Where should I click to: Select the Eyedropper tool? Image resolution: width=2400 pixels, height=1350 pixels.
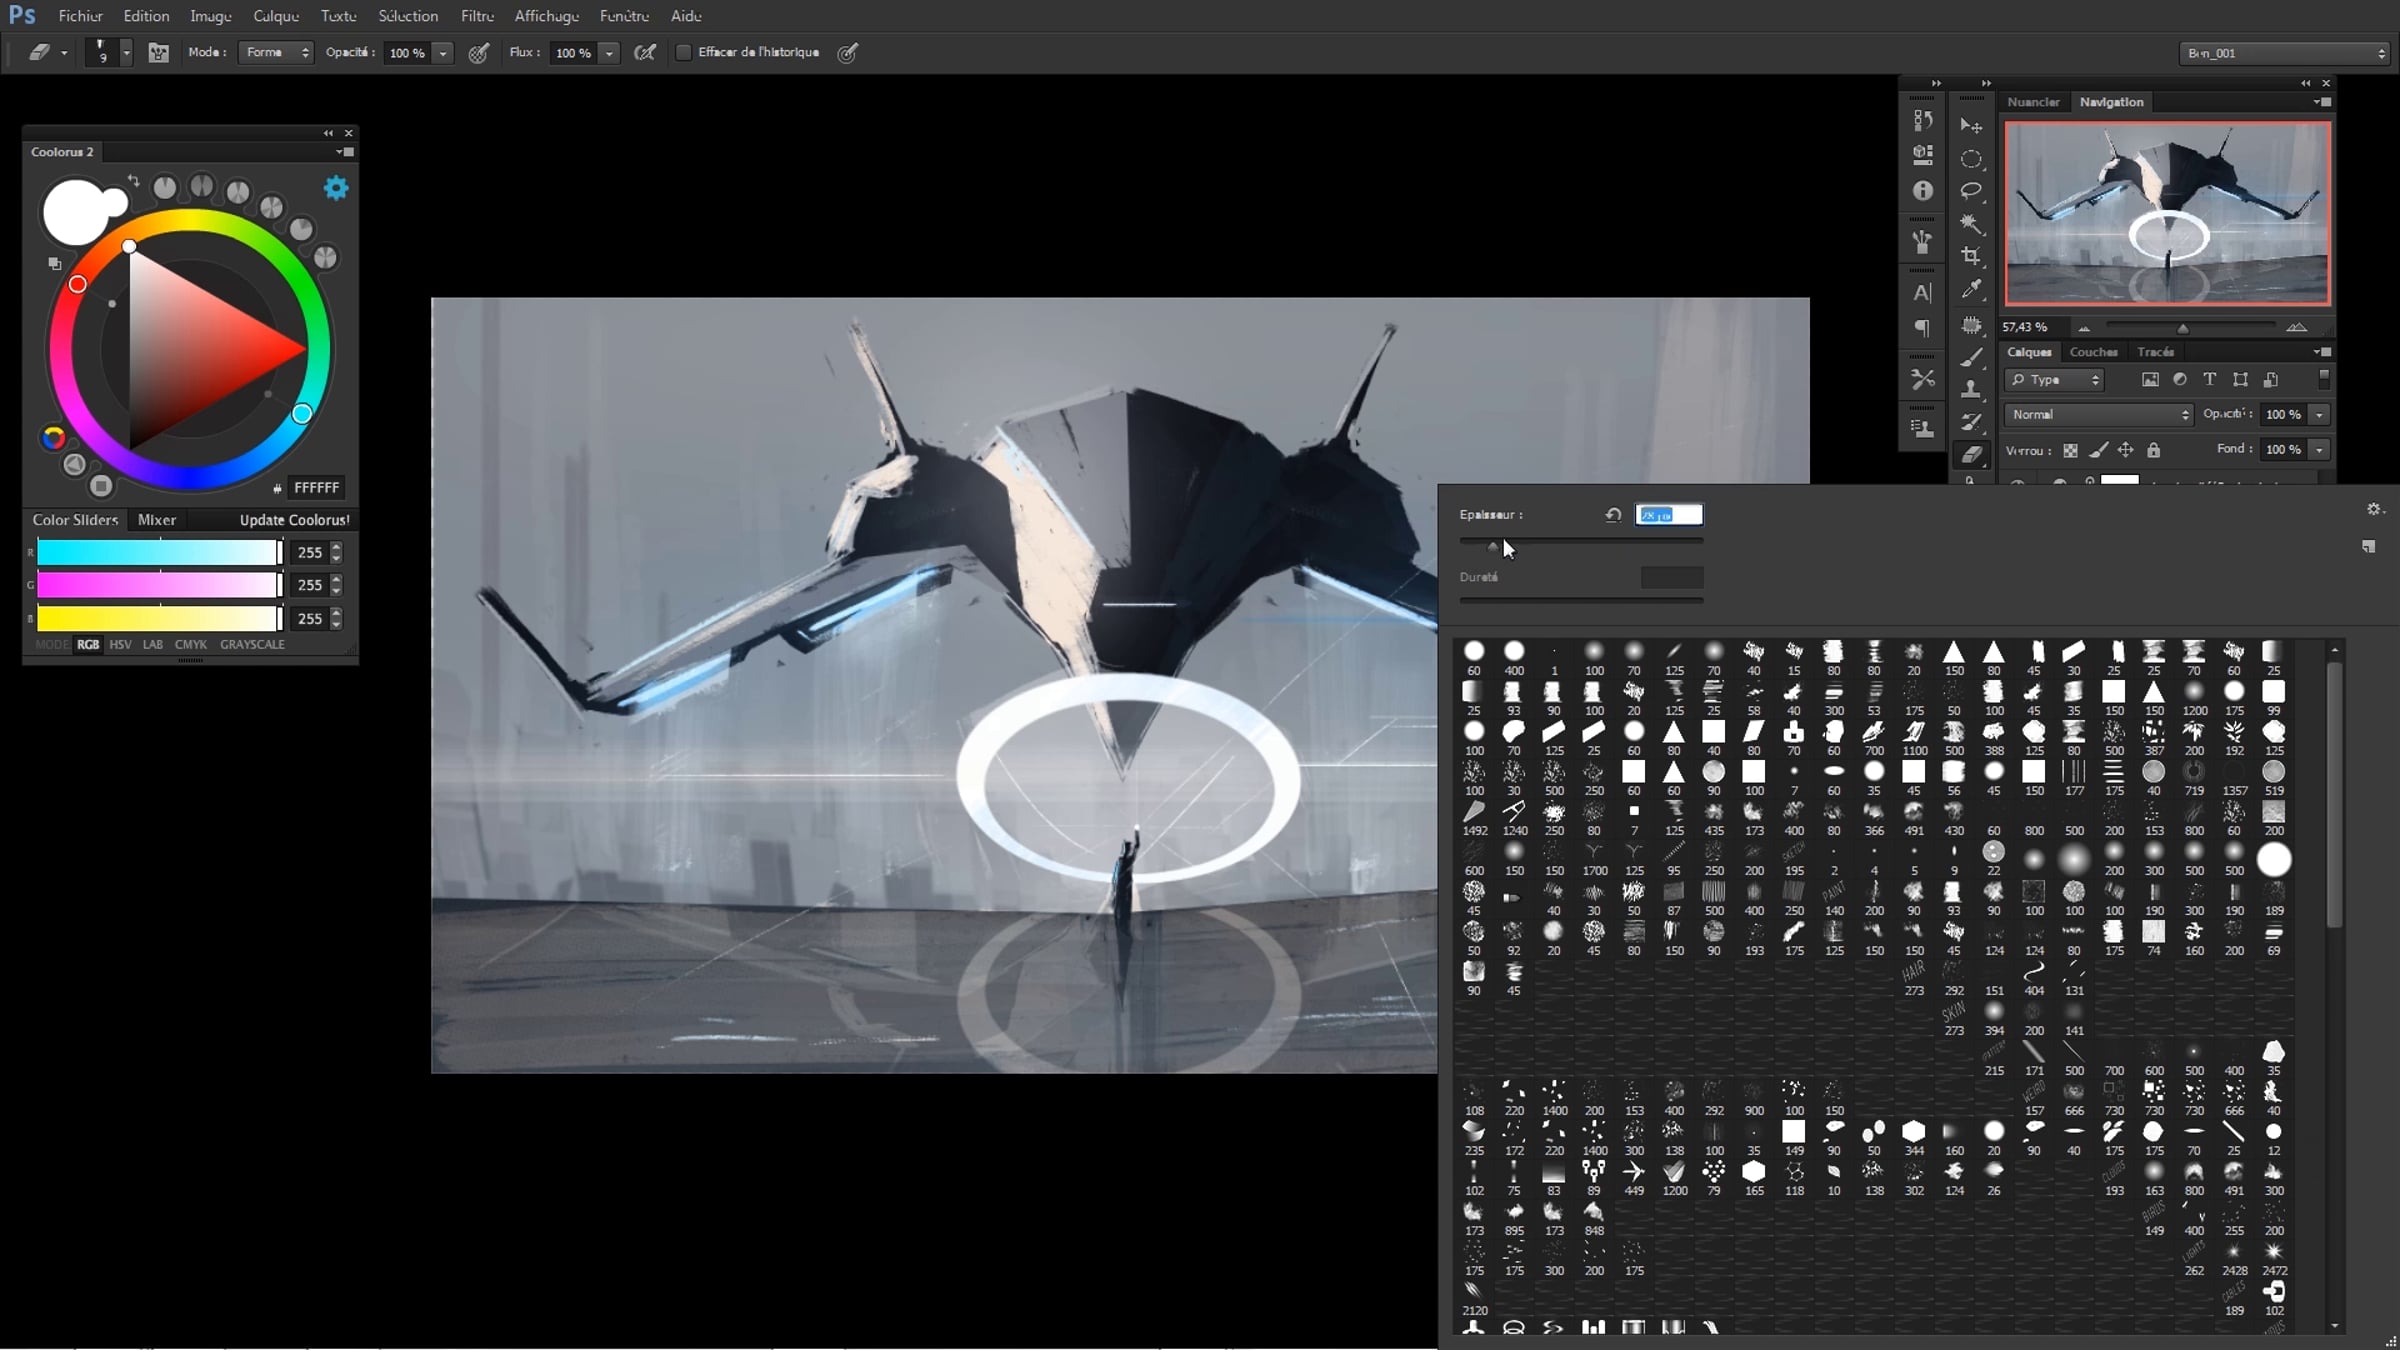(x=1970, y=289)
